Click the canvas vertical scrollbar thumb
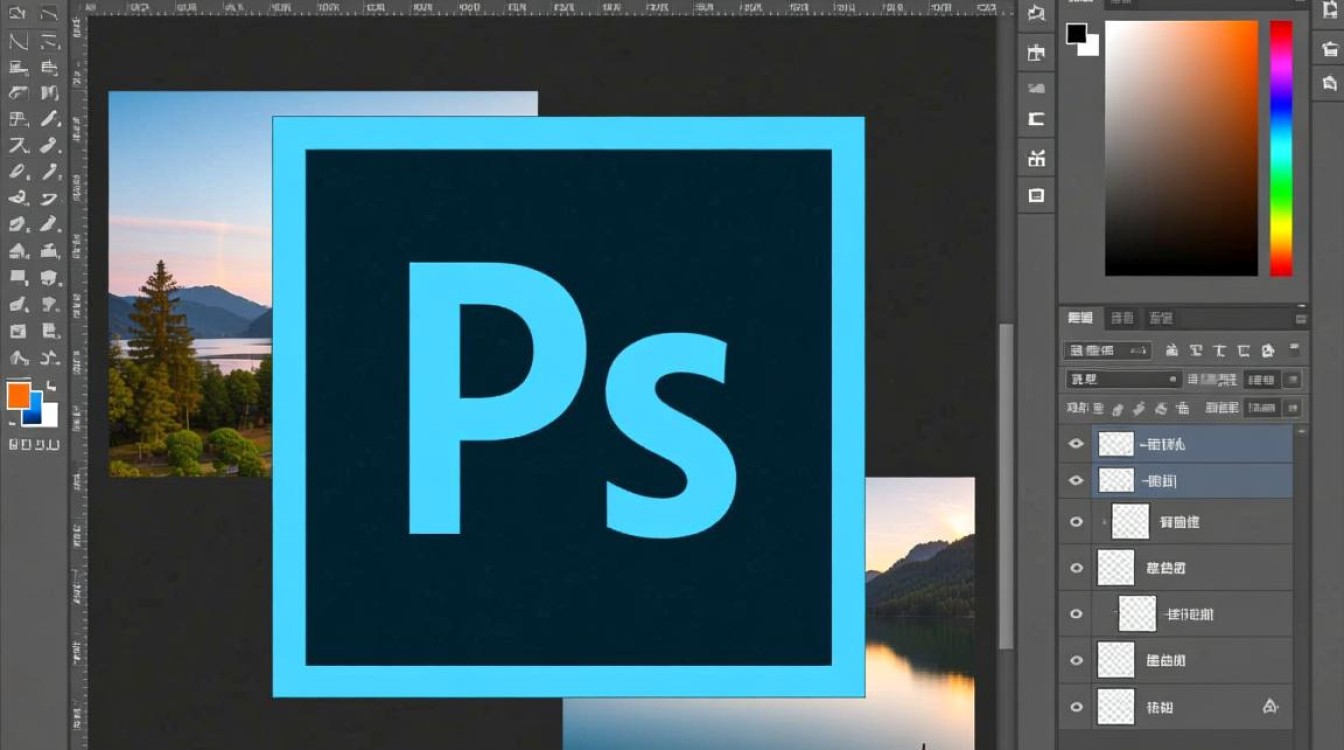 pos(1006,485)
